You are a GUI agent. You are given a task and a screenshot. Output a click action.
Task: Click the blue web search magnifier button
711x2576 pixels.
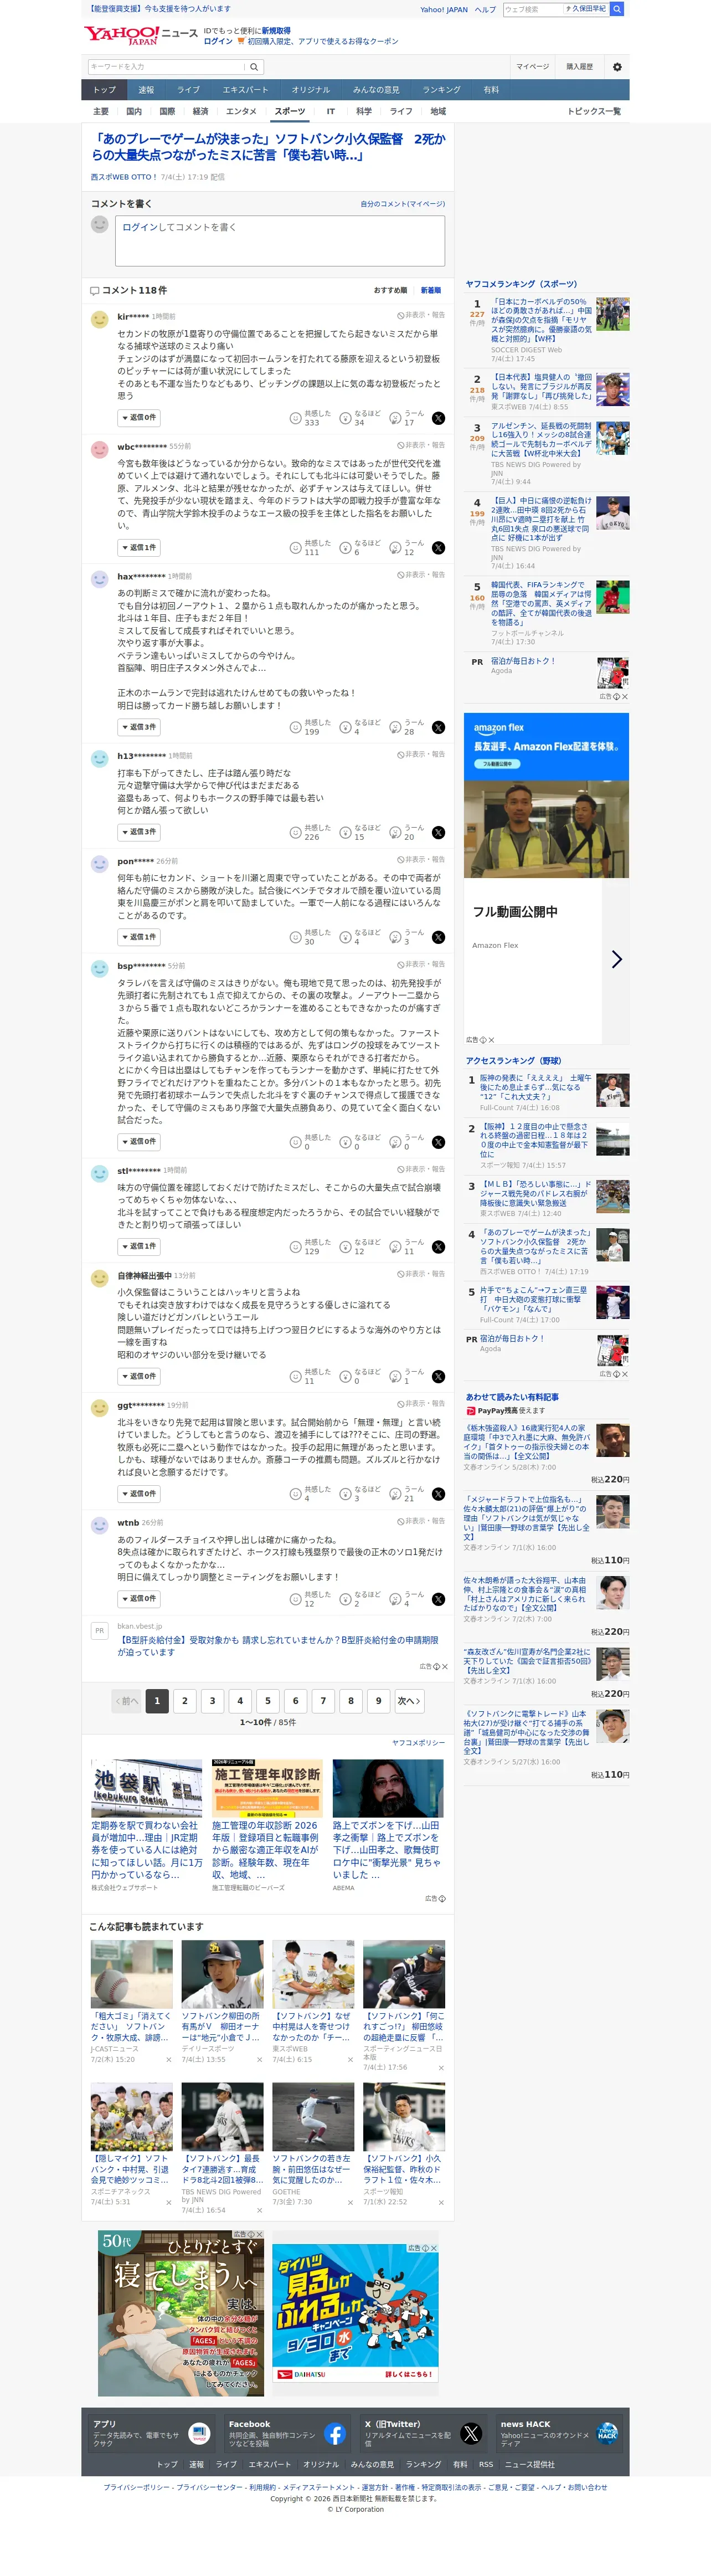[x=617, y=9]
